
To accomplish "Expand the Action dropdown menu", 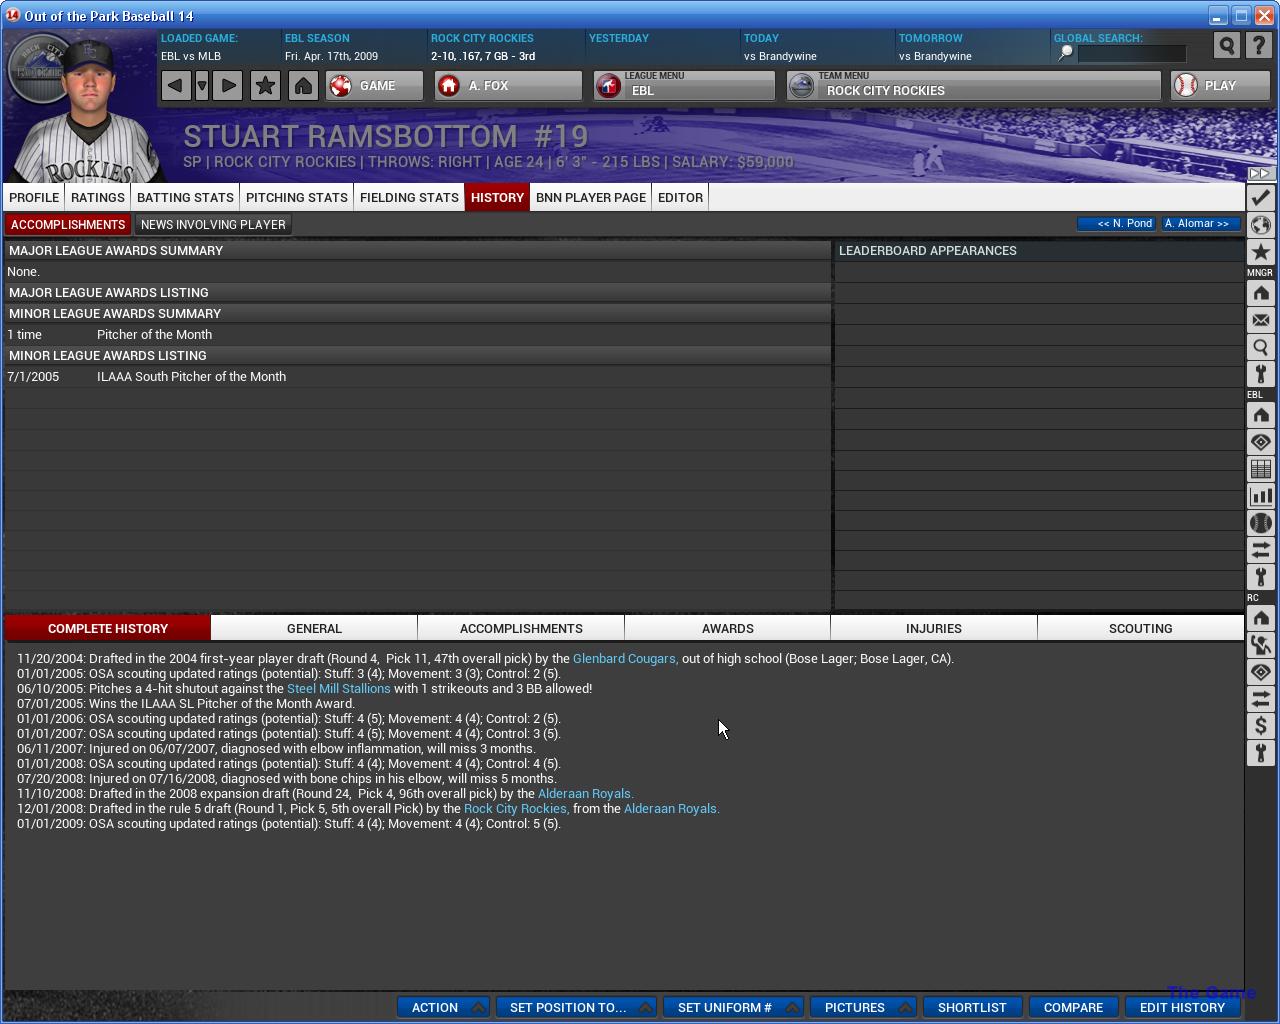I will [443, 1007].
